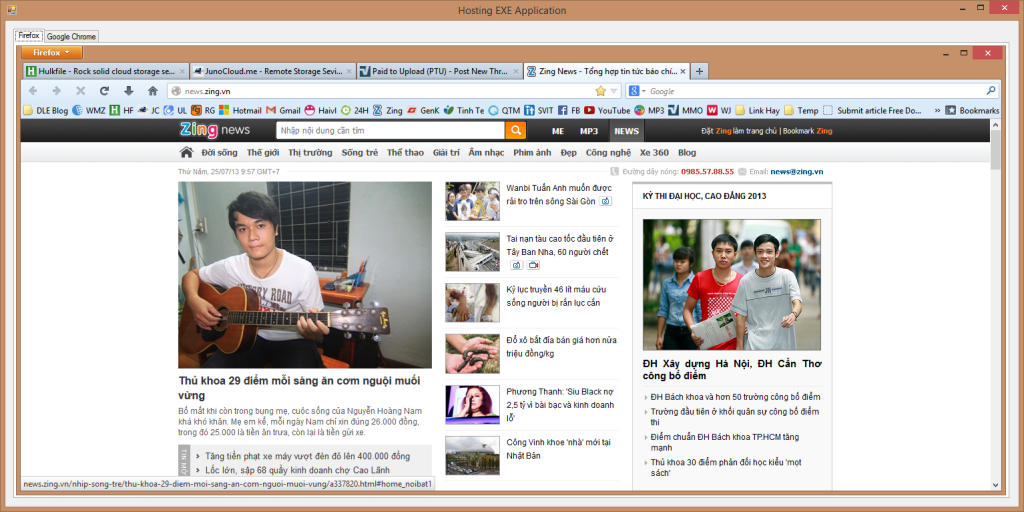Show more bookmarks via the overflow chevron
Image resolution: width=1024 pixels, height=512 pixels.
point(936,110)
